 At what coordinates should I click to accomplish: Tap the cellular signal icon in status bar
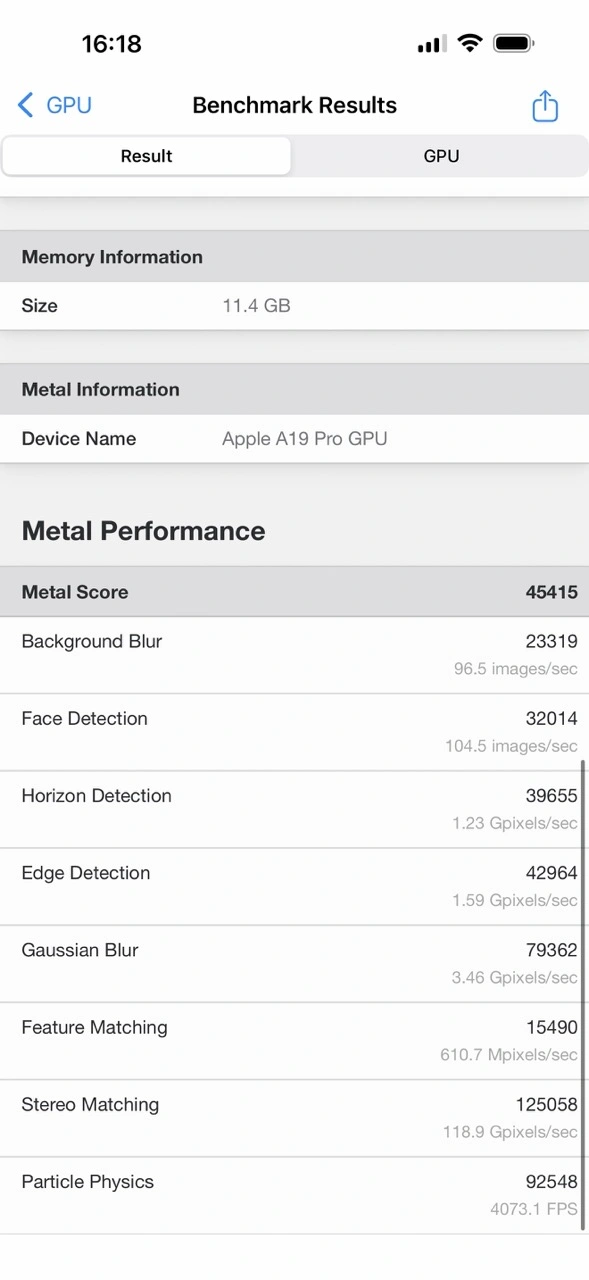430,43
